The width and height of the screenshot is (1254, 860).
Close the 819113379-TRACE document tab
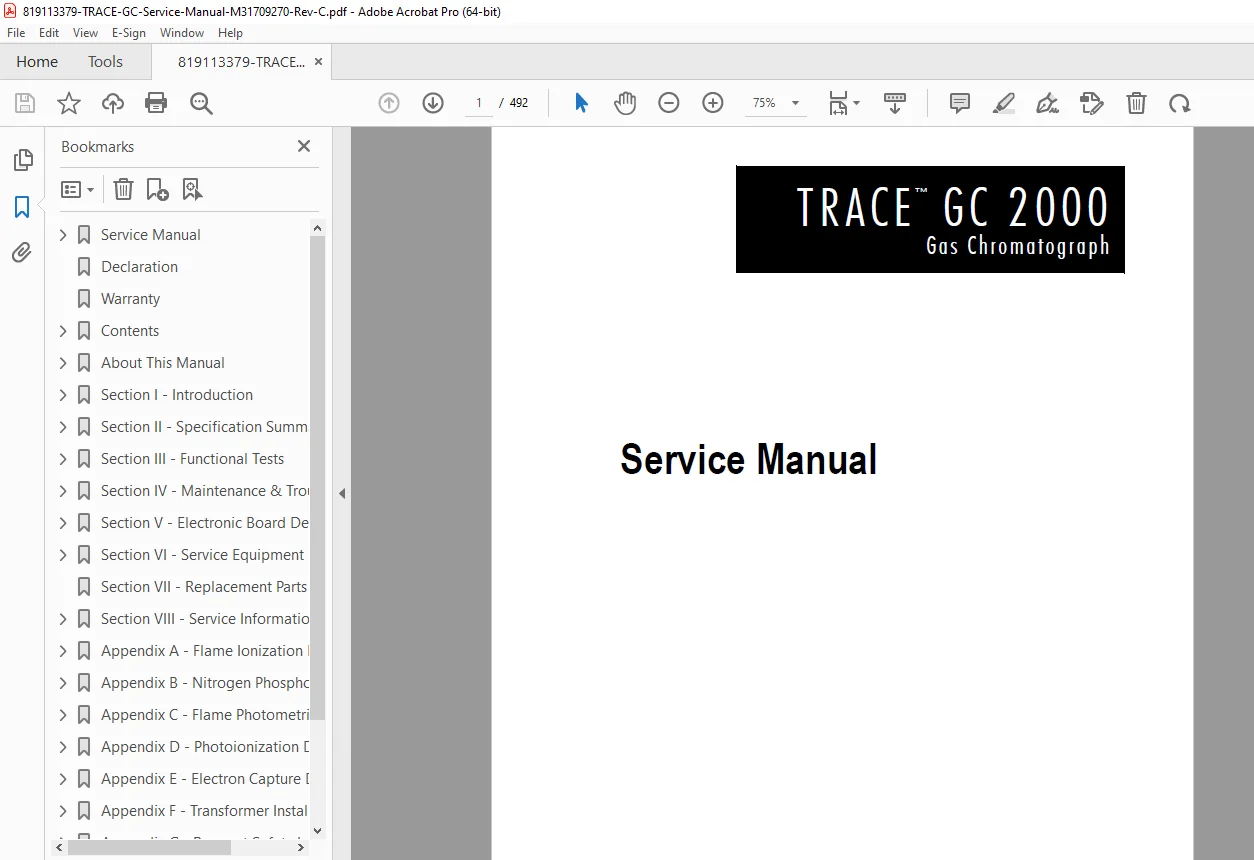coord(318,62)
